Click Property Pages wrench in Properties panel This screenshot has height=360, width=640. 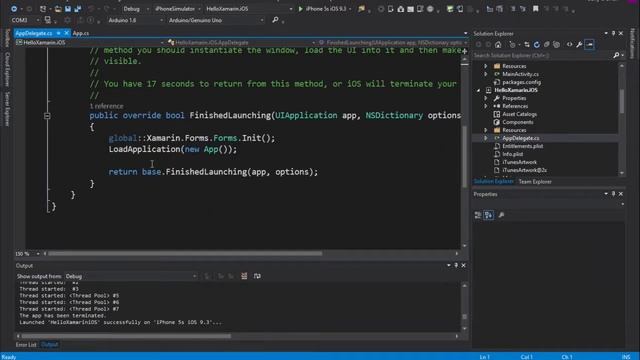[x=501, y=215]
